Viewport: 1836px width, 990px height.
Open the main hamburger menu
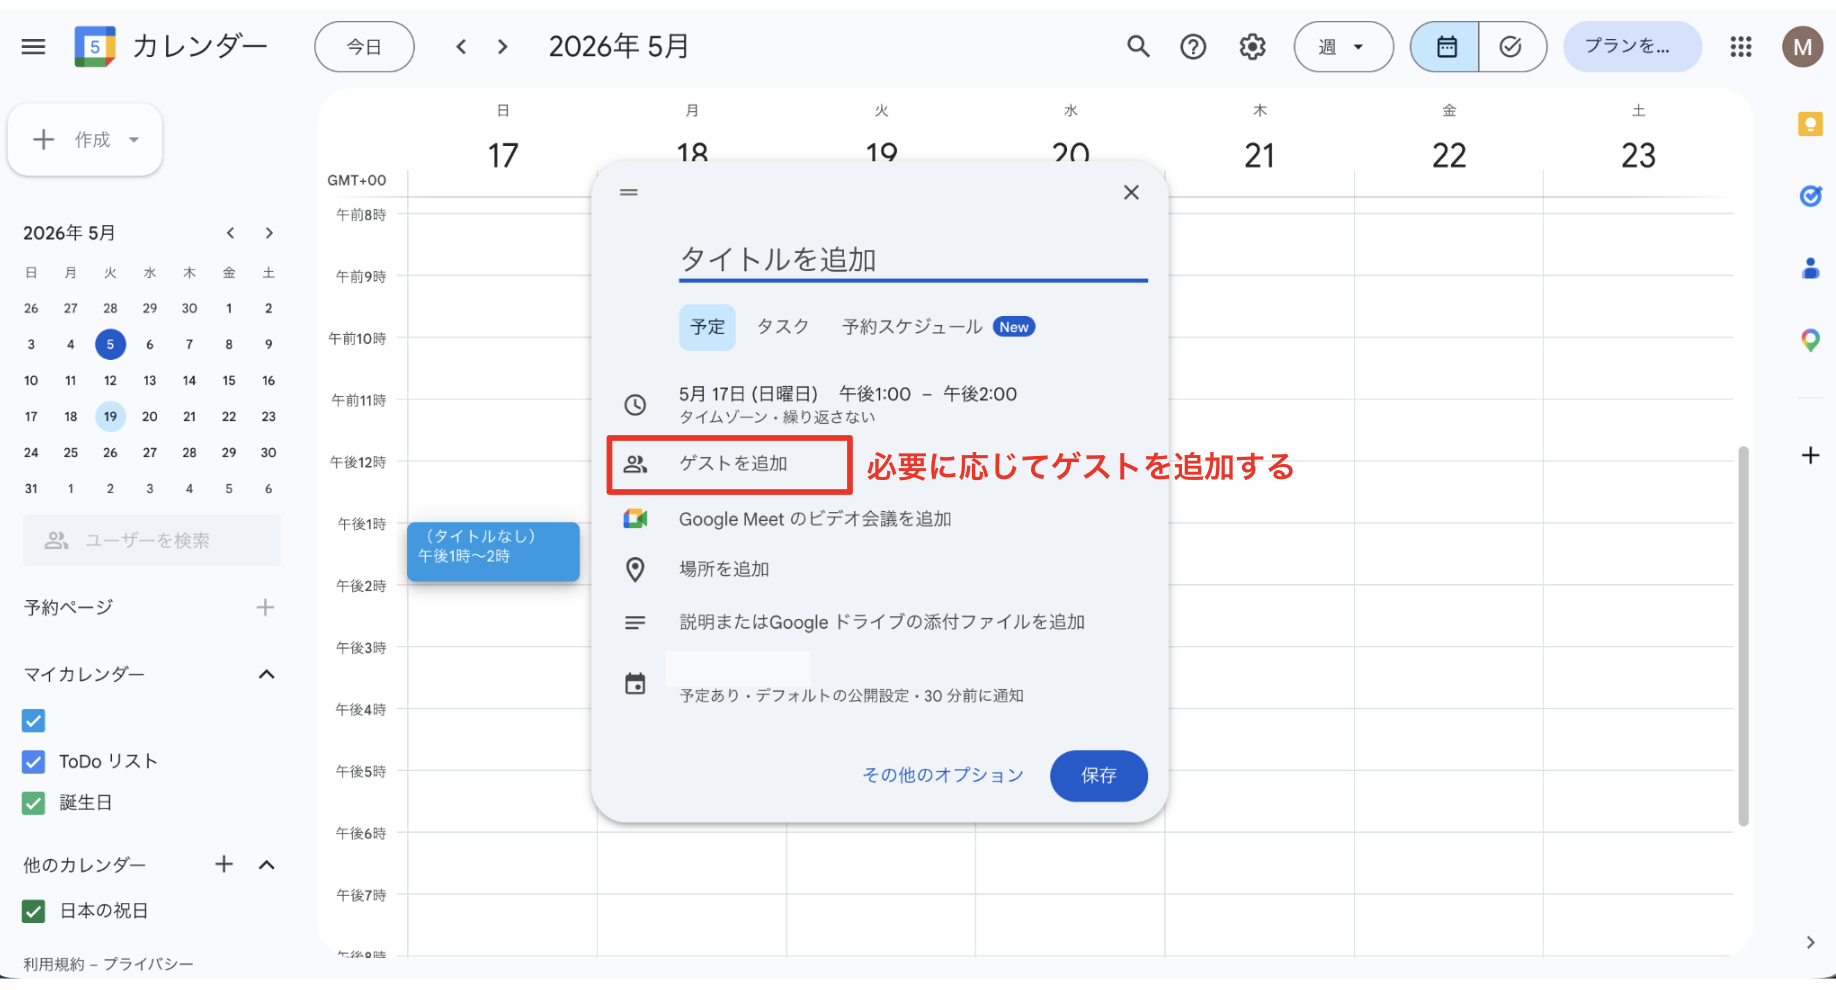(x=34, y=46)
